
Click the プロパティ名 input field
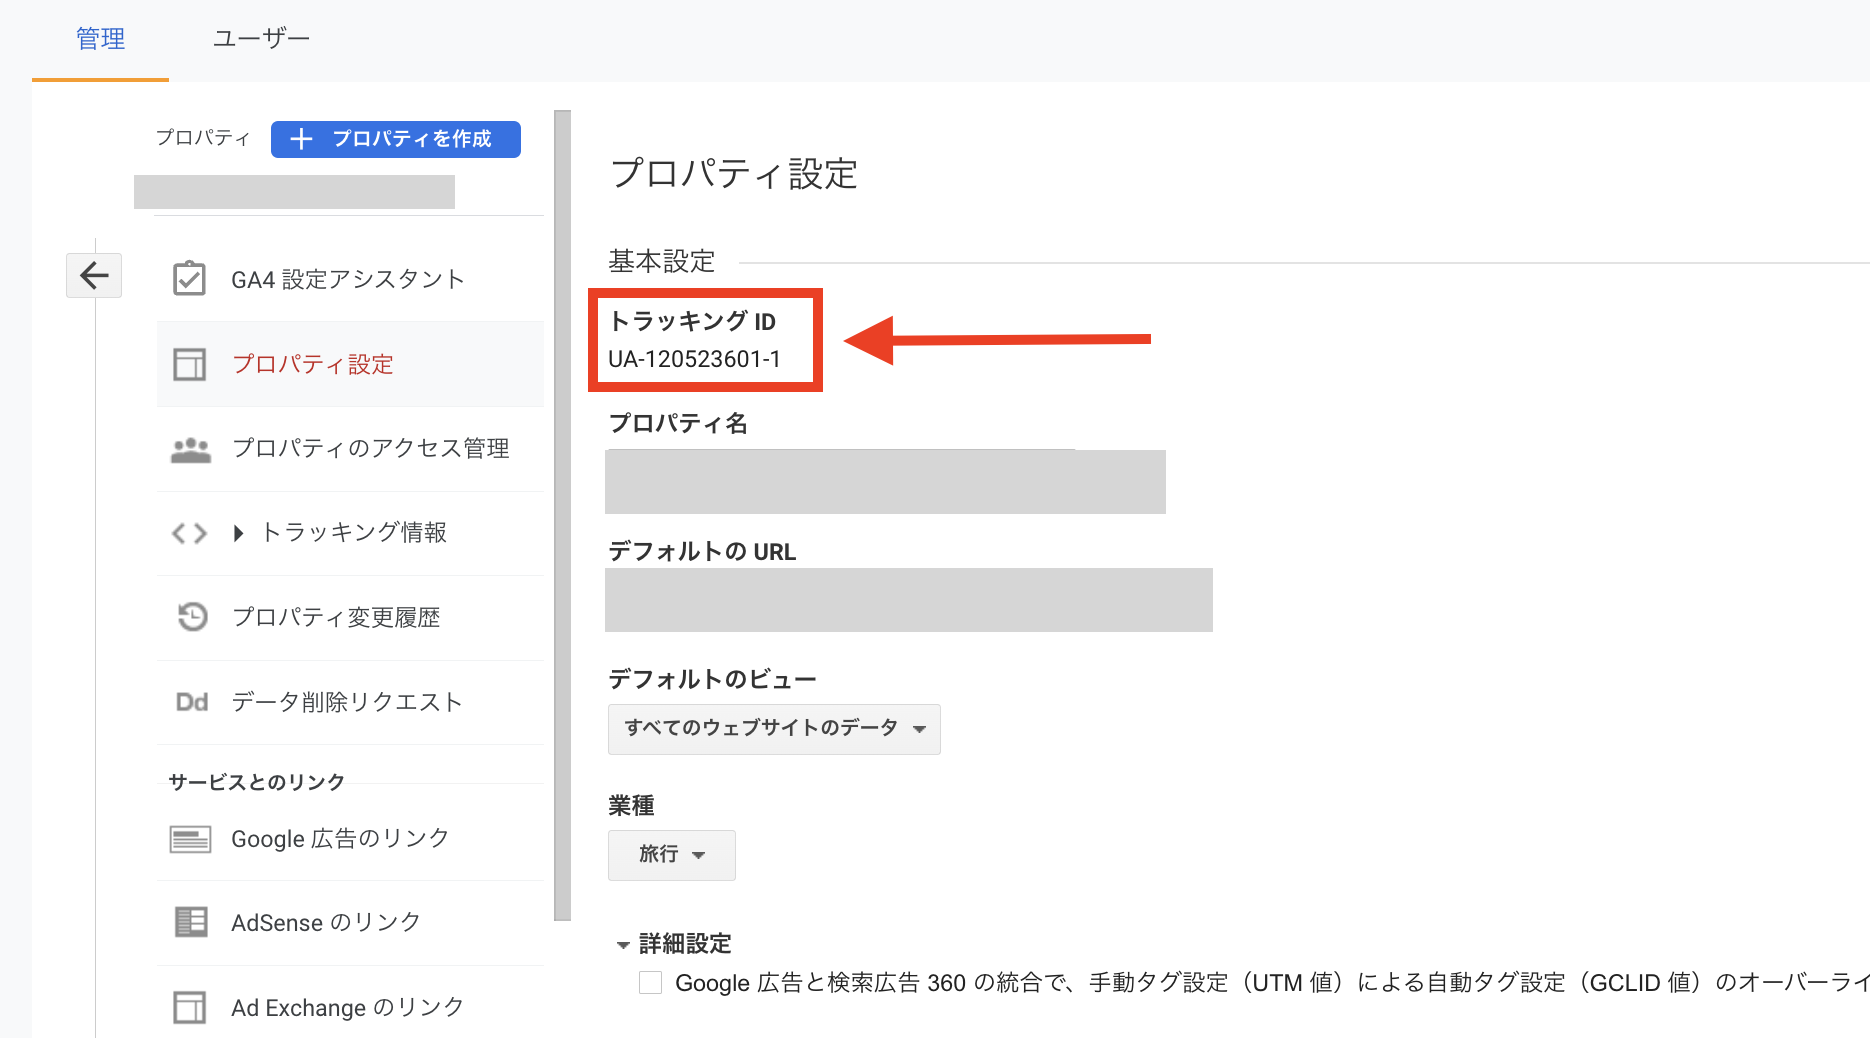[x=885, y=482]
